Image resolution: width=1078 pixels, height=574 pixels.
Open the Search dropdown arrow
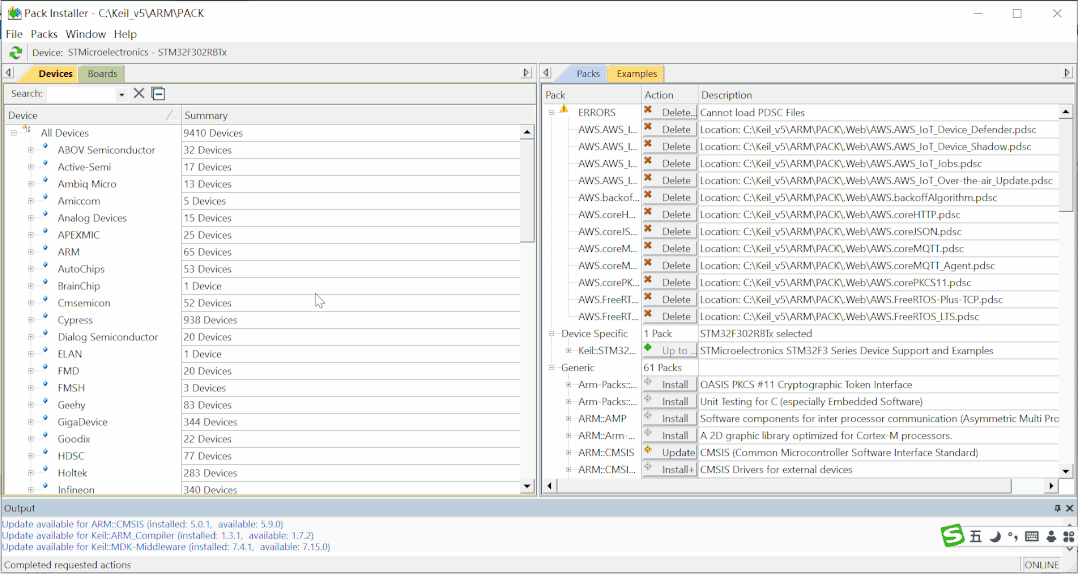point(122,94)
